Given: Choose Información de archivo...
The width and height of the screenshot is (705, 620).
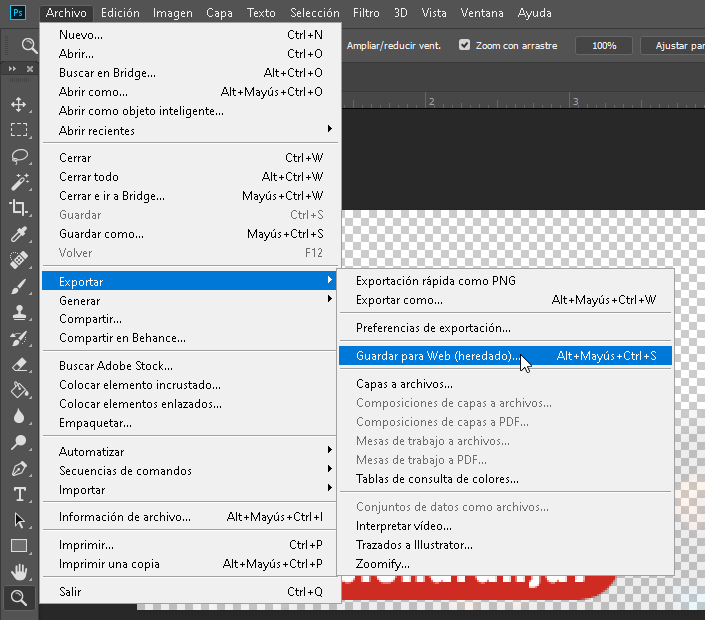Looking at the screenshot, I should click(x=190, y=517).
